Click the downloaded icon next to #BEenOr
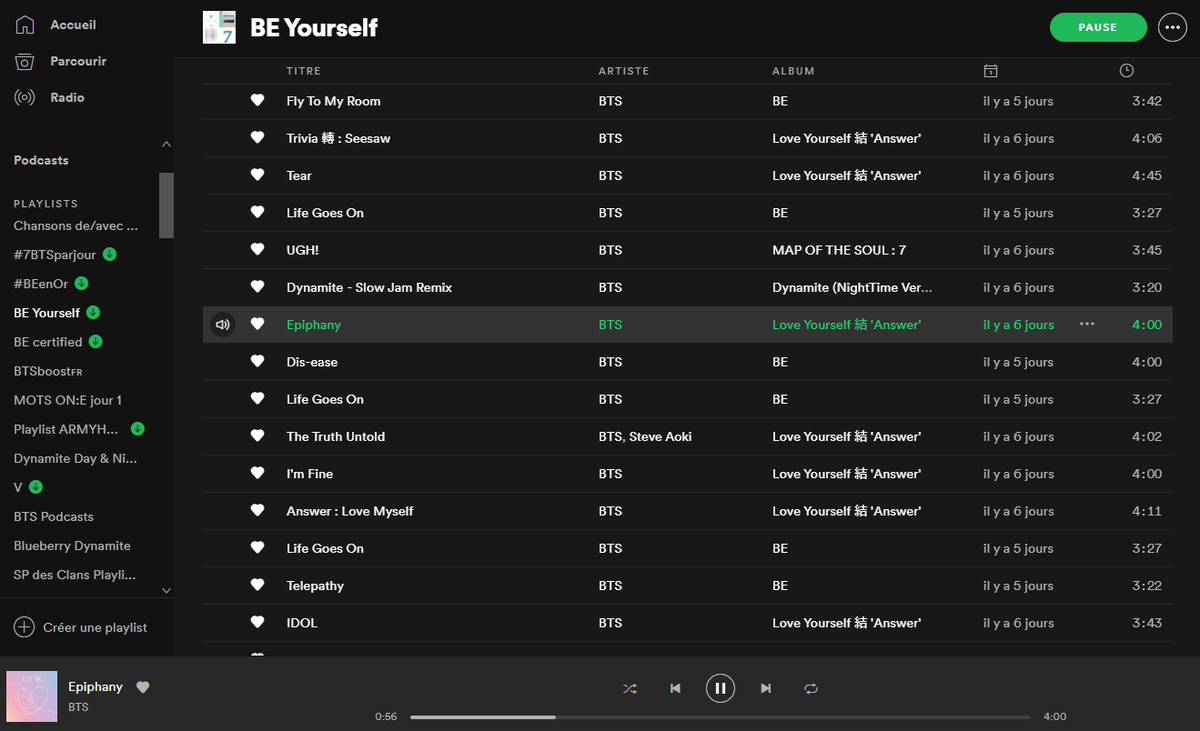 point(82,283)
